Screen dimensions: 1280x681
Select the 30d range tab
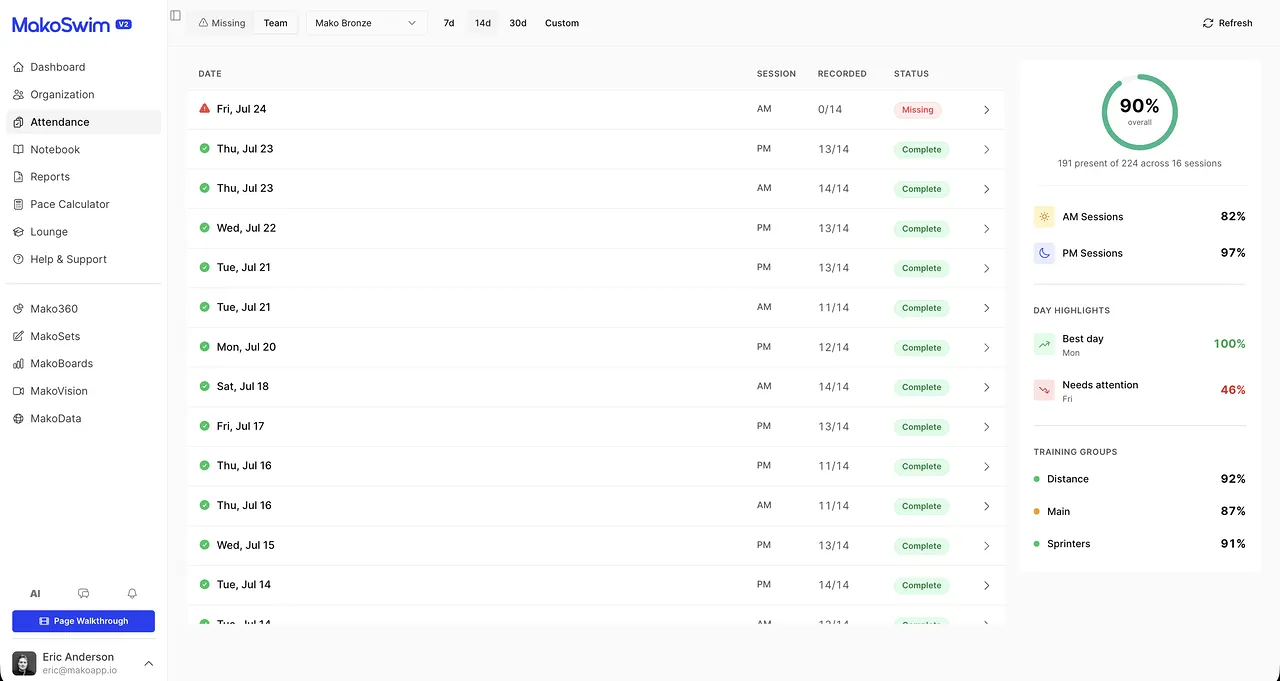click(518, 23)
